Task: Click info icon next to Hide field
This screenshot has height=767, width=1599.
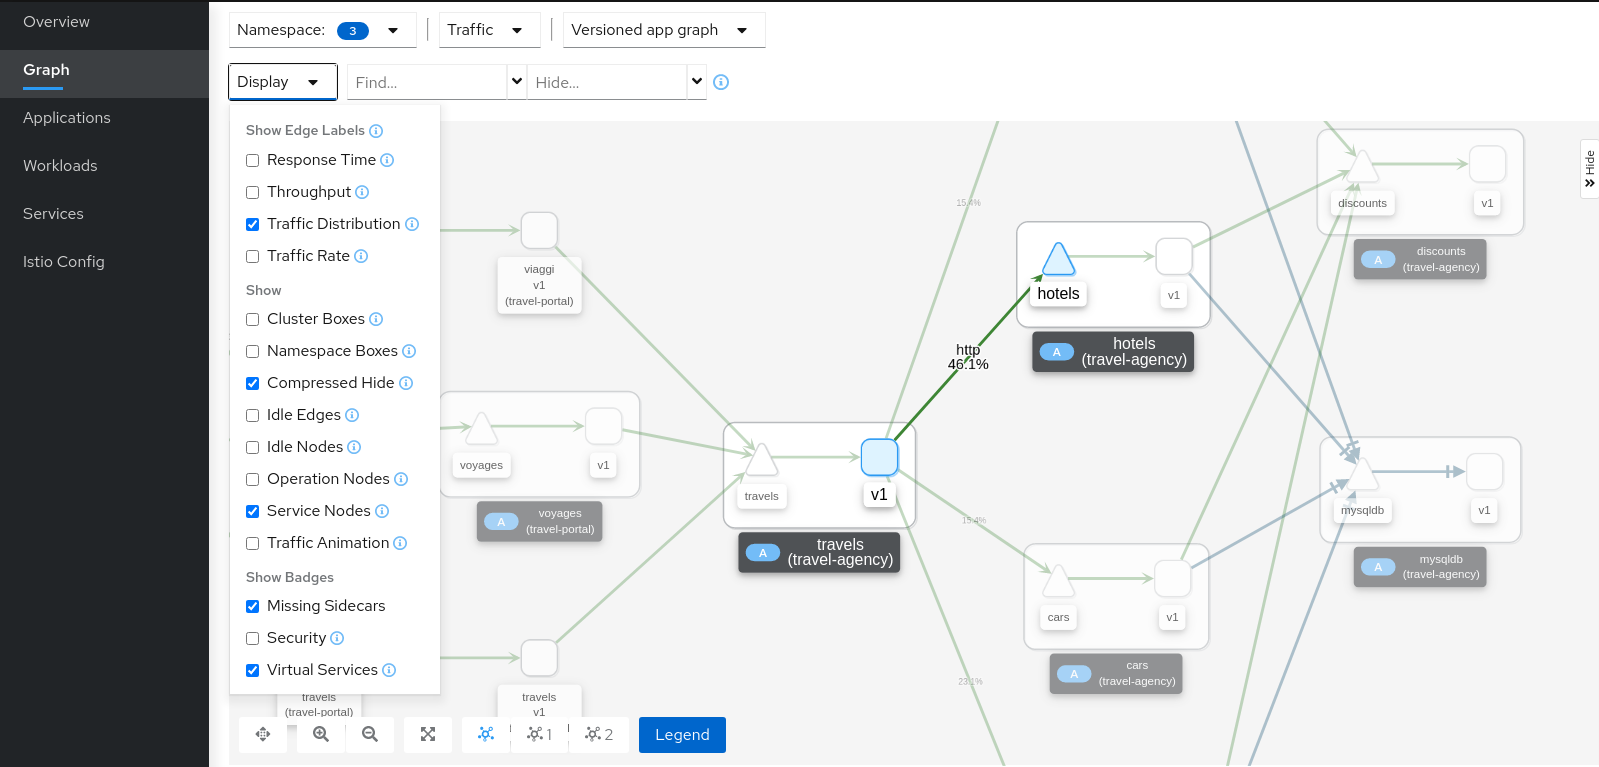Action: click(x=721, y=82)
